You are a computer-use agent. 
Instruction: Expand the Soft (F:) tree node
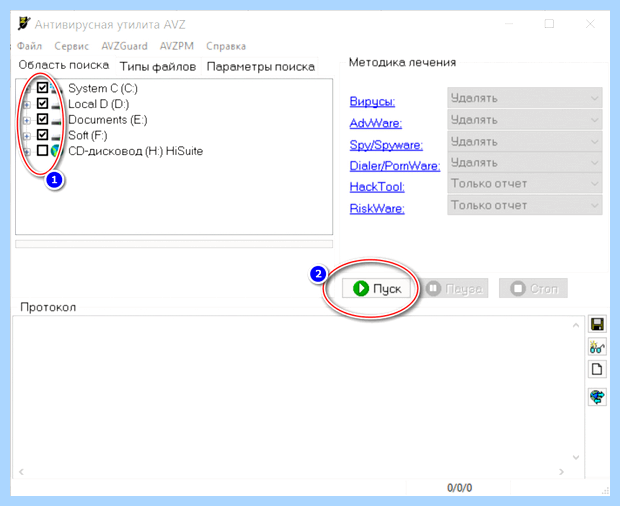pyautogui.click(x=26, y=136)
